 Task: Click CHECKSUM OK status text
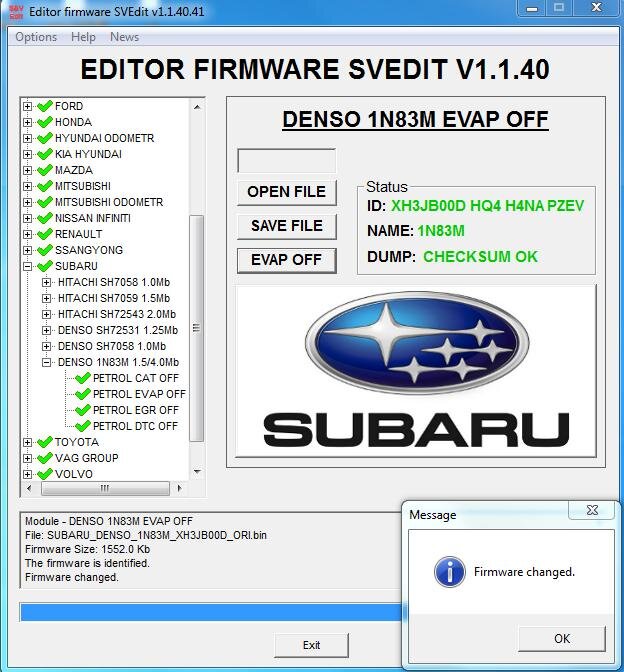[x=480, y=257]
